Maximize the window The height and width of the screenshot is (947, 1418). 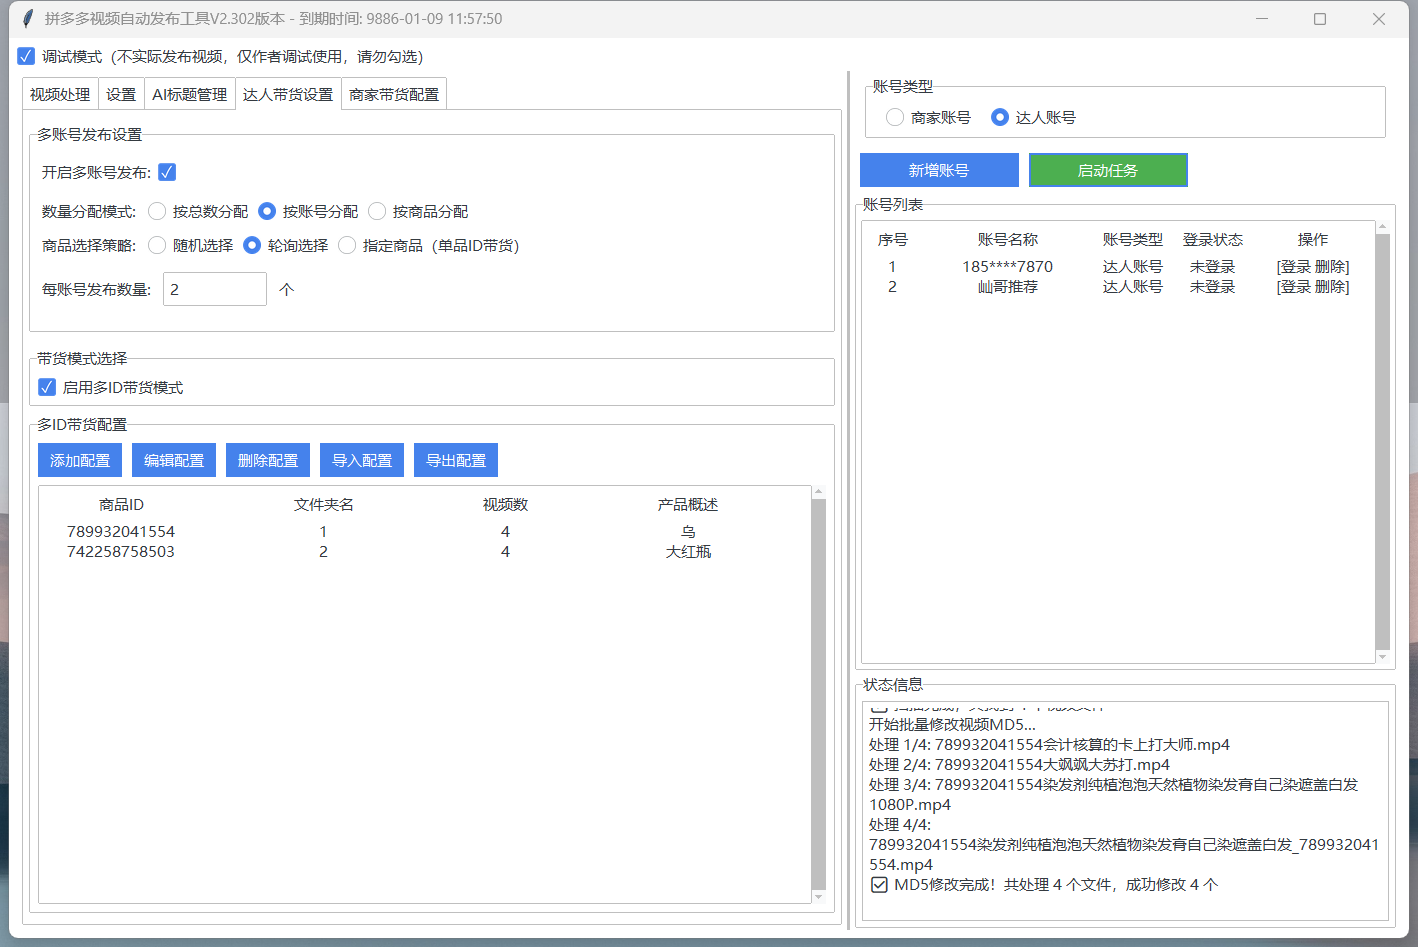coord(1320,19)
